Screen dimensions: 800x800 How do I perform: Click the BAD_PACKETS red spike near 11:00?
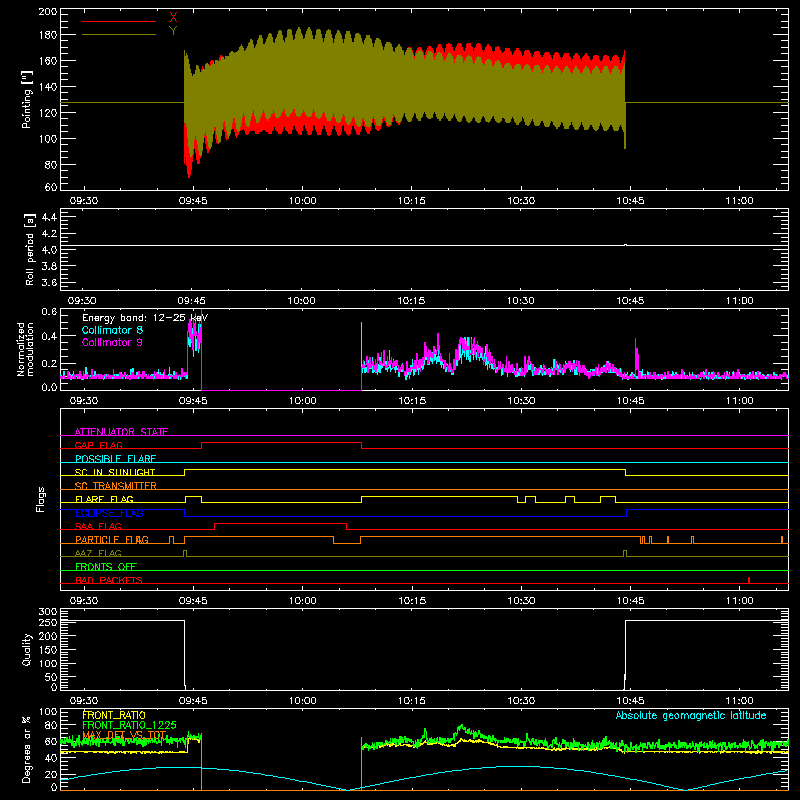[x=748, y=580]
